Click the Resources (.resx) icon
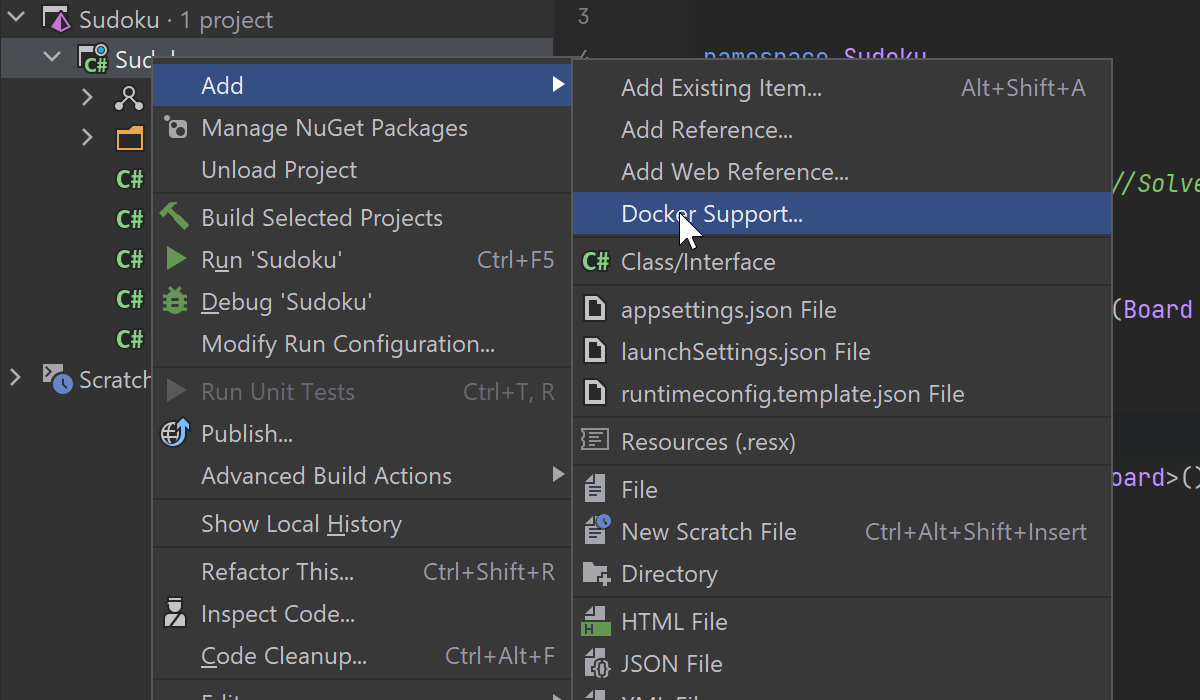Image resolution: width=1200 pixels, height=700 pixels. coord(595,441)
